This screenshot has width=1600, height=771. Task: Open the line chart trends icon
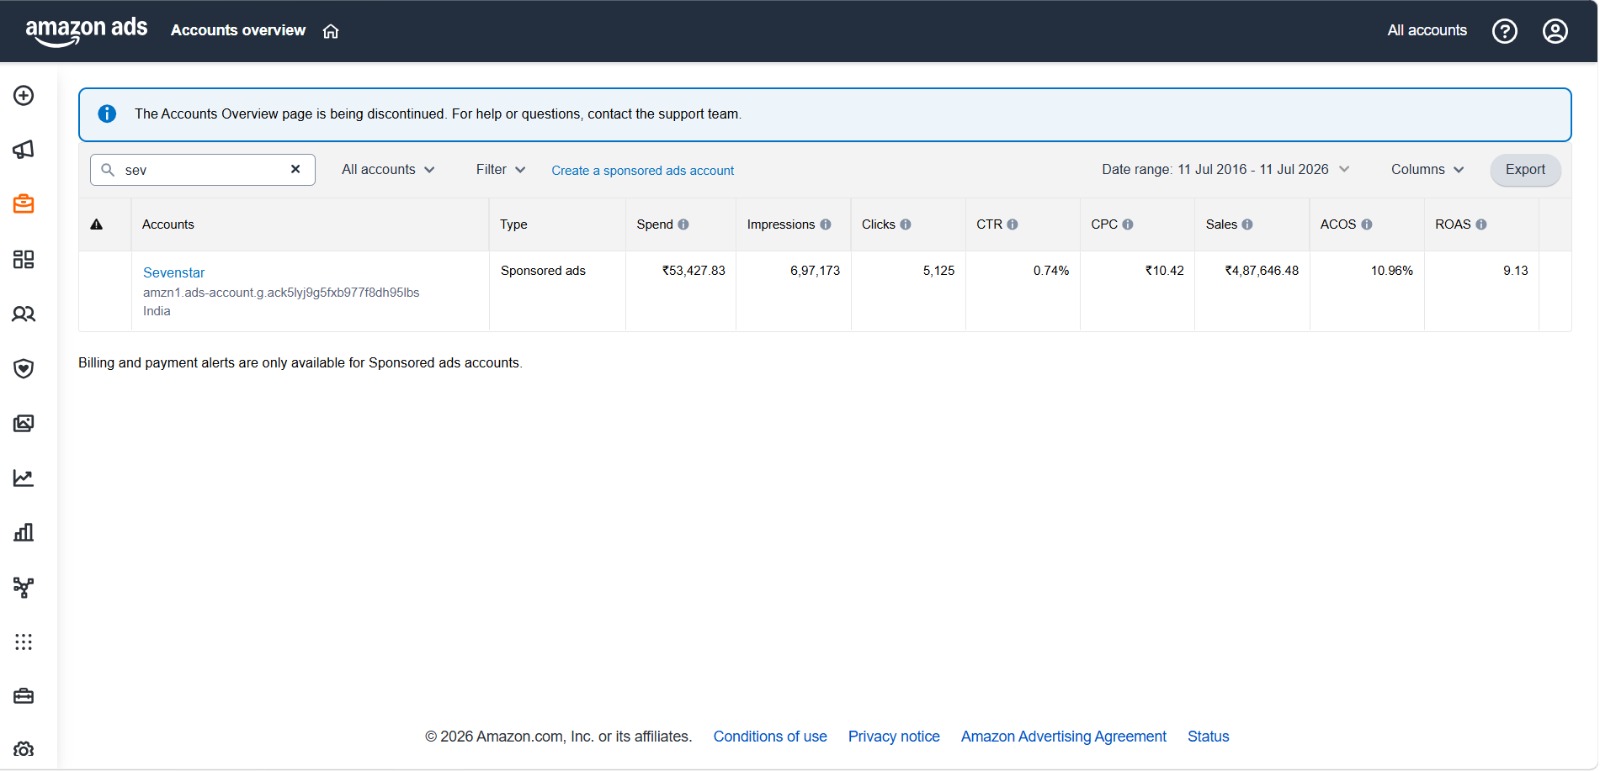pyautogui.click(x=24, y=478)
